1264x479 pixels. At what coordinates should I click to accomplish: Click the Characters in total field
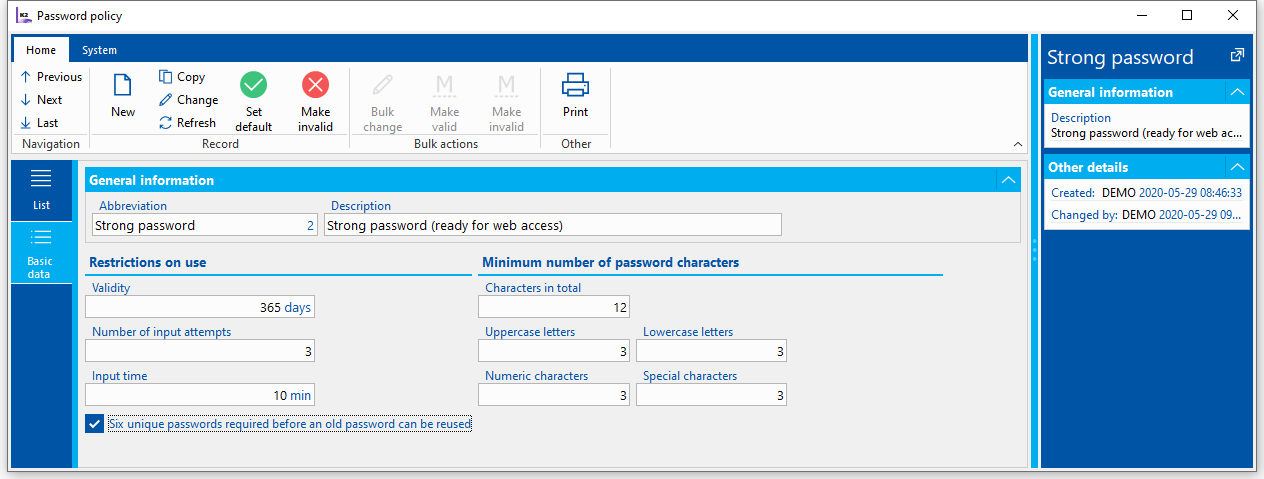(553, 308)
